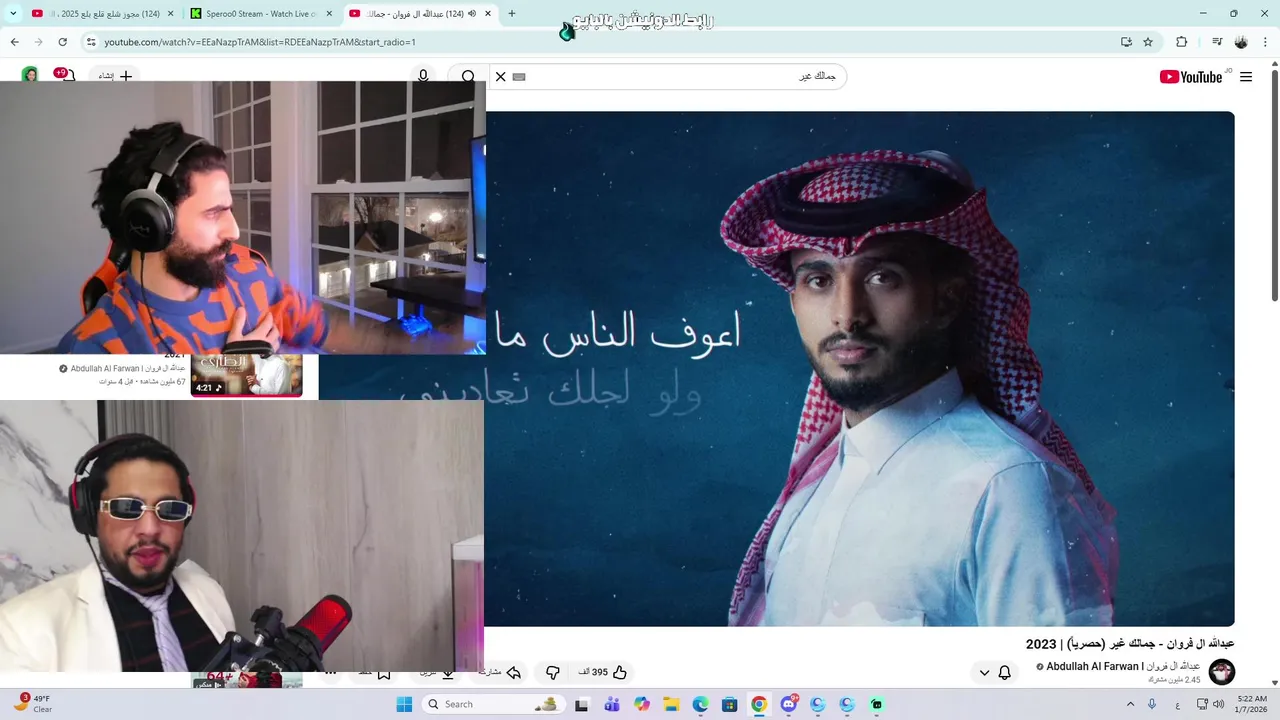This screenshot has height=720, width=1280.
Task: Close the active YouTube tab
Action: pyautogui.click(x=487, y=14)
